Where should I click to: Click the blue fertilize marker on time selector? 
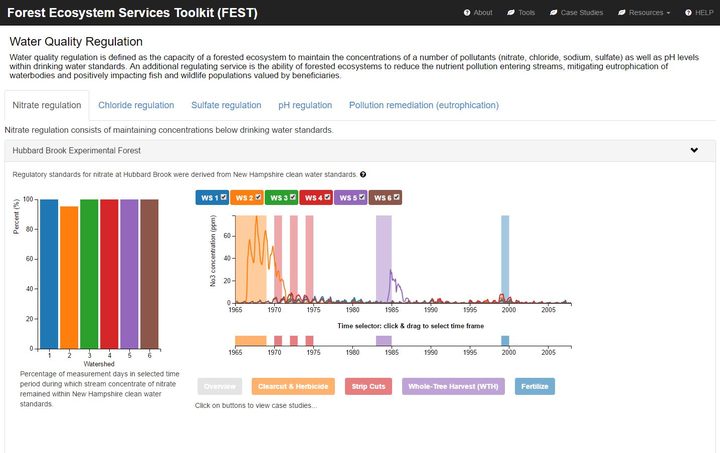pos(505,341)
